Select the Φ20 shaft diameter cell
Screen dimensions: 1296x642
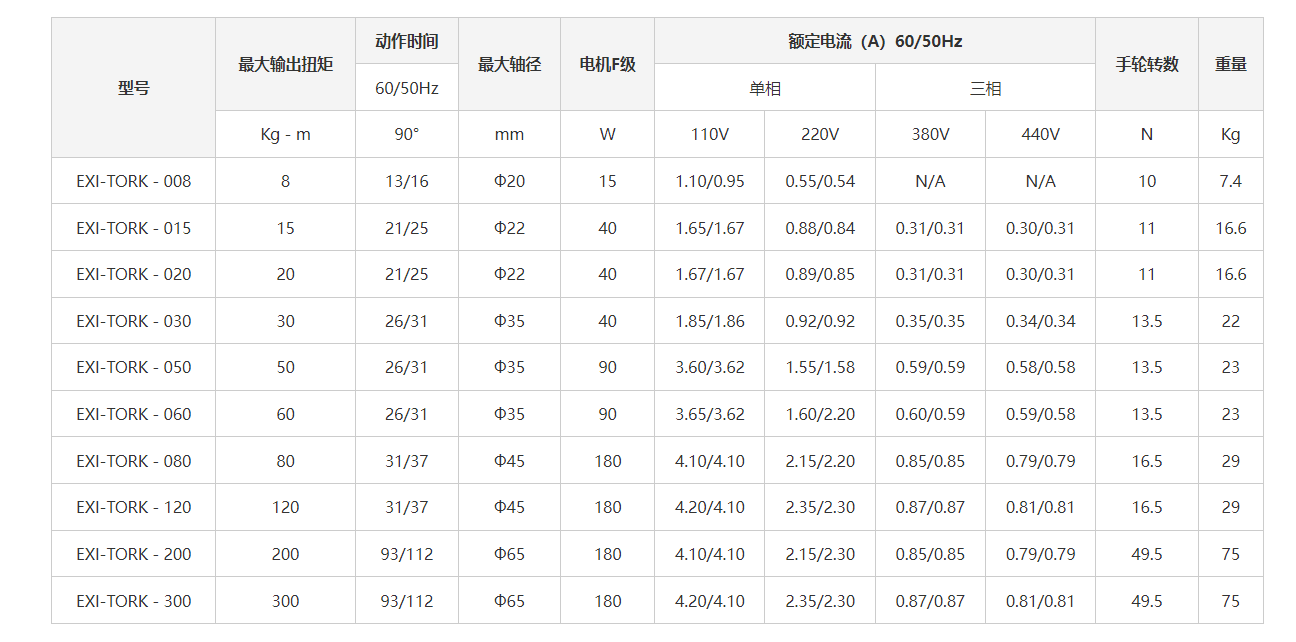pyautogui.click(x=509, y=181)
